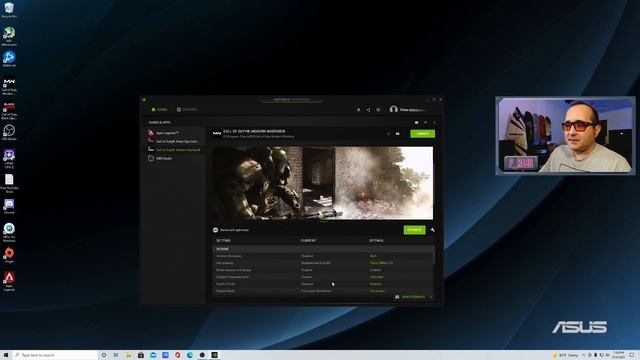Viewport: 640px width, 360px height.
Task: Open the desktop icon below Discord
Action: (9, 232)
